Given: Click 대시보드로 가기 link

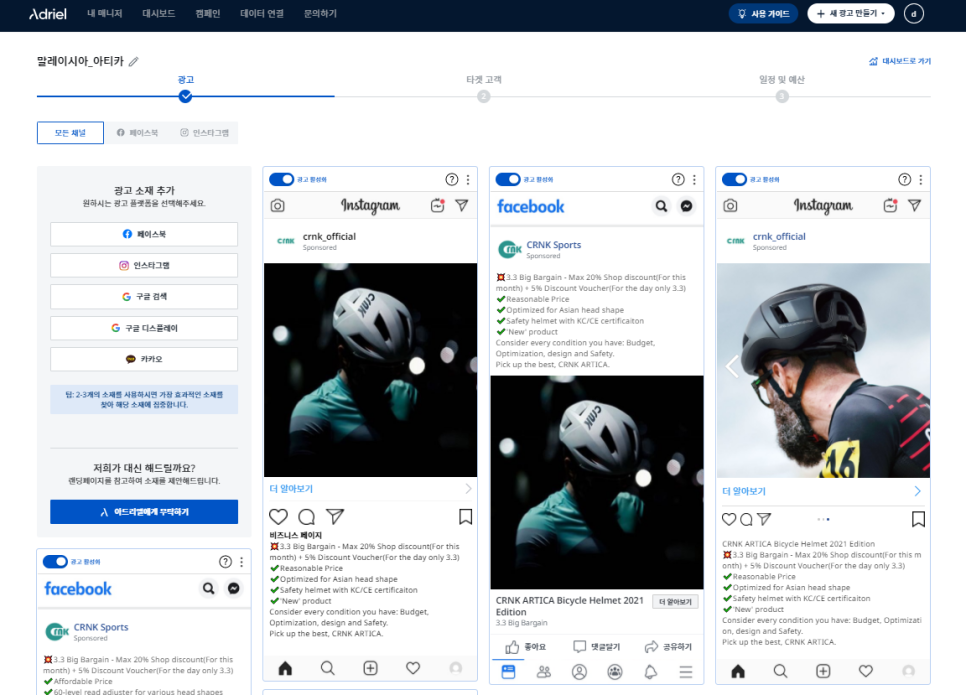Looking at the screenshot, I should [900, 61].
